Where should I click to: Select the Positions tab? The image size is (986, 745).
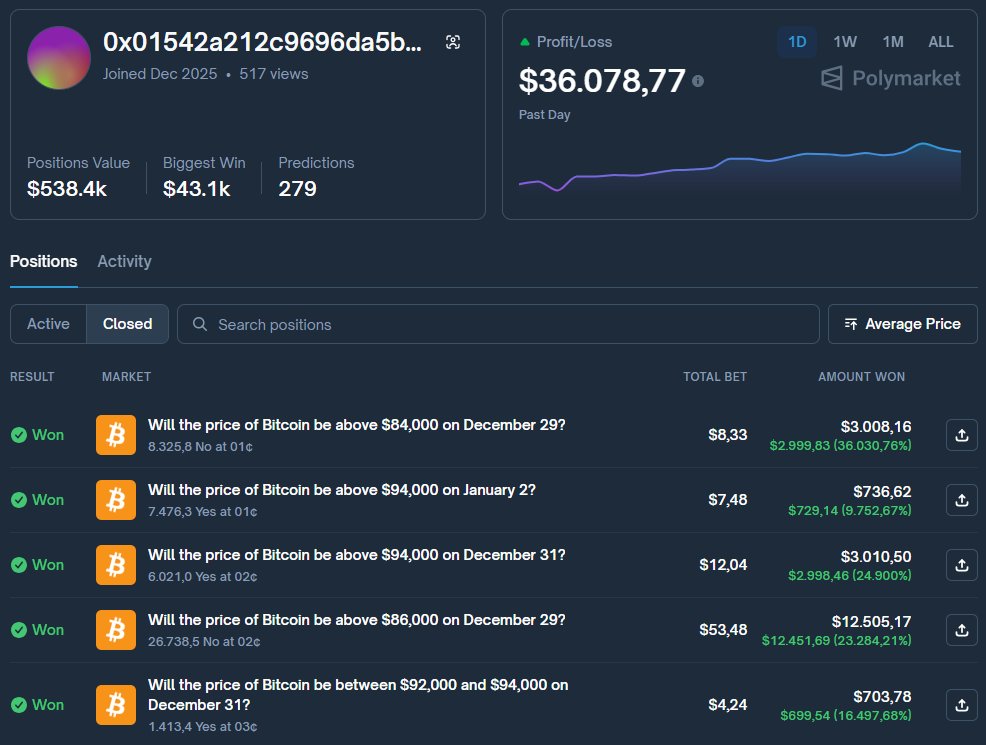[x=43, y=261]
